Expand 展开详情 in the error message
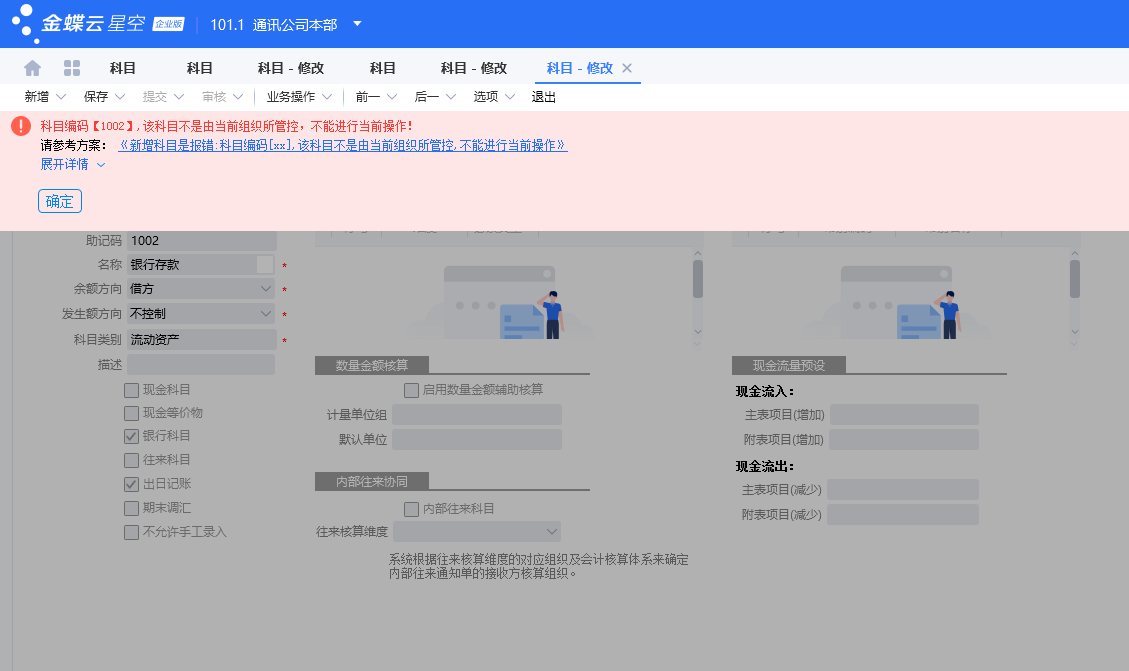 click(x=66, y=163)
